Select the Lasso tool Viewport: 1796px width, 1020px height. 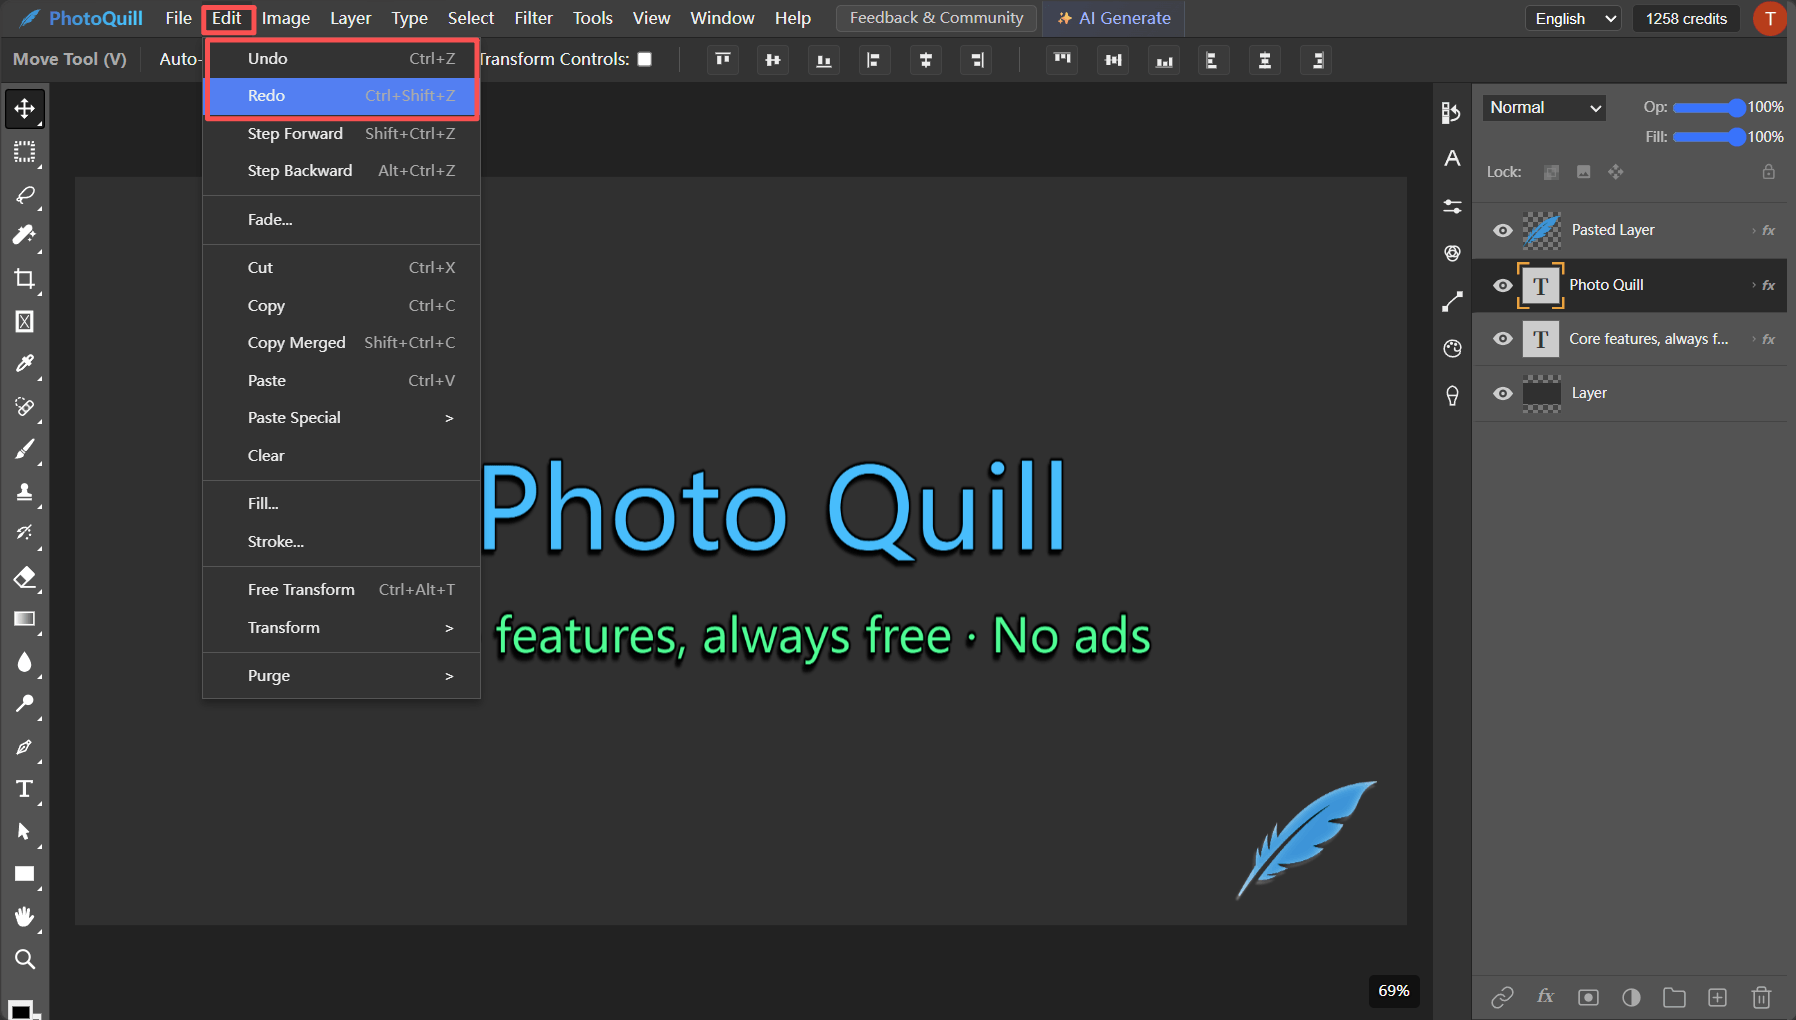click(24, 194)
